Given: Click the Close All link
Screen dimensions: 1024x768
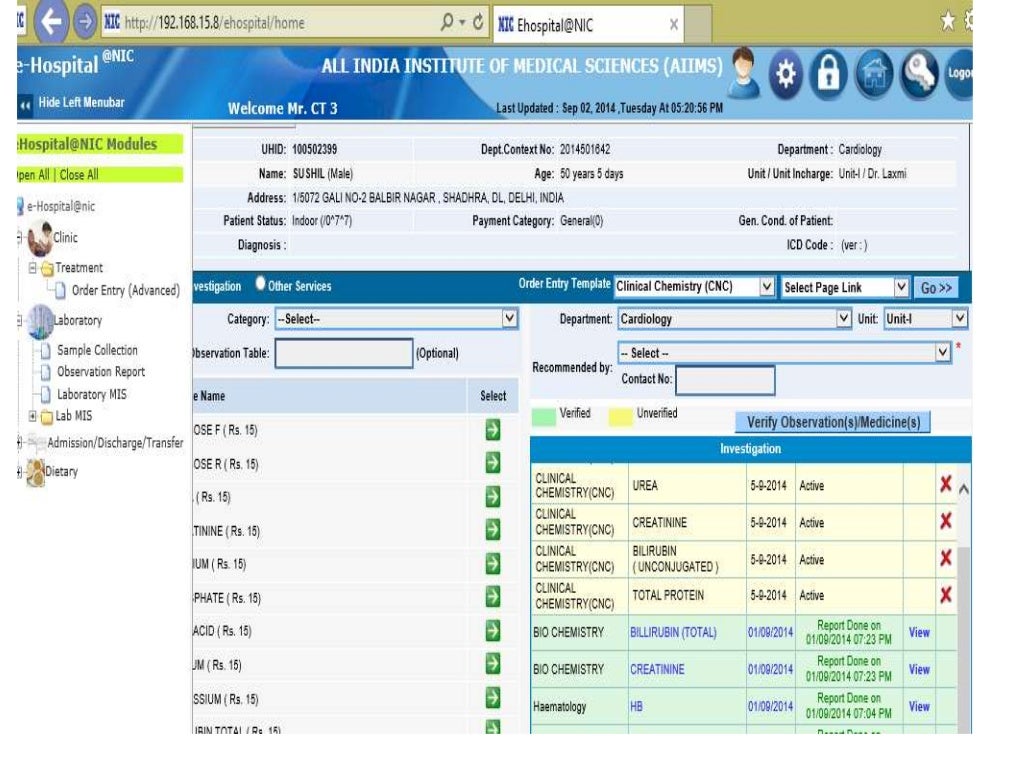Looking at the screenshot, I should point(79,174).
